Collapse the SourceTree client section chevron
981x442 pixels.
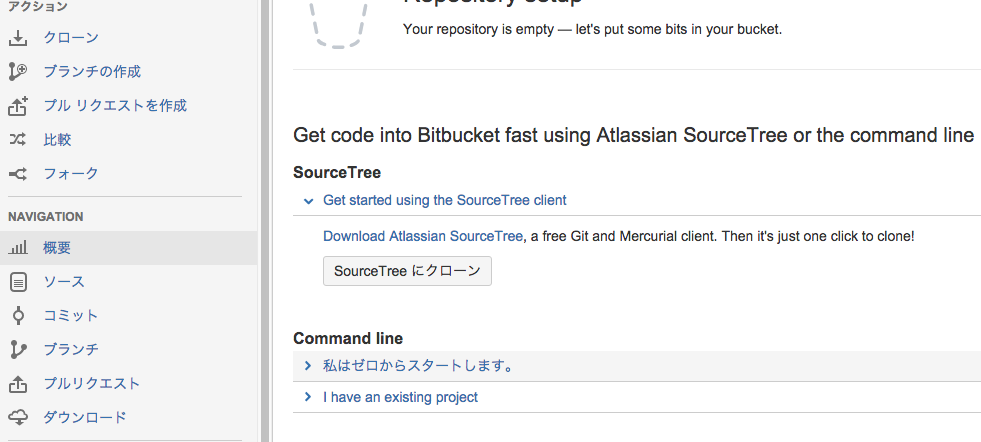click(308, 201)
